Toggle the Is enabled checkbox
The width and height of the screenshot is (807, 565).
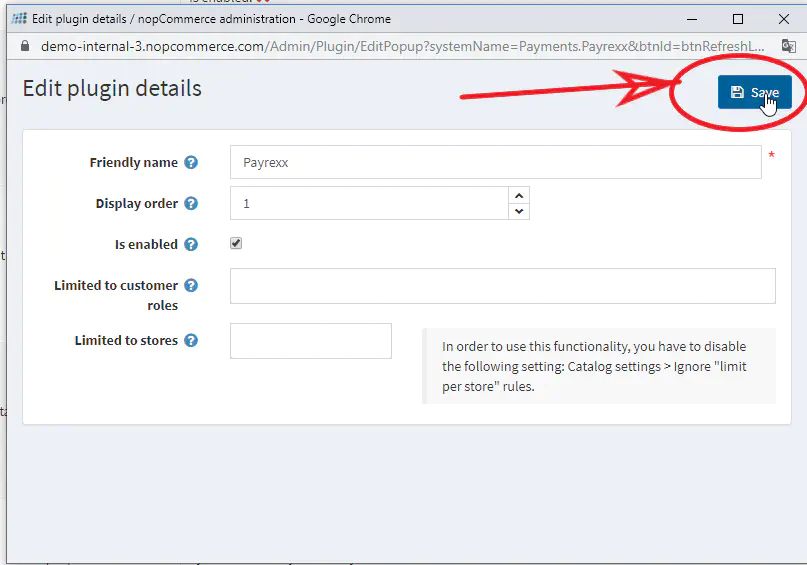236,244
